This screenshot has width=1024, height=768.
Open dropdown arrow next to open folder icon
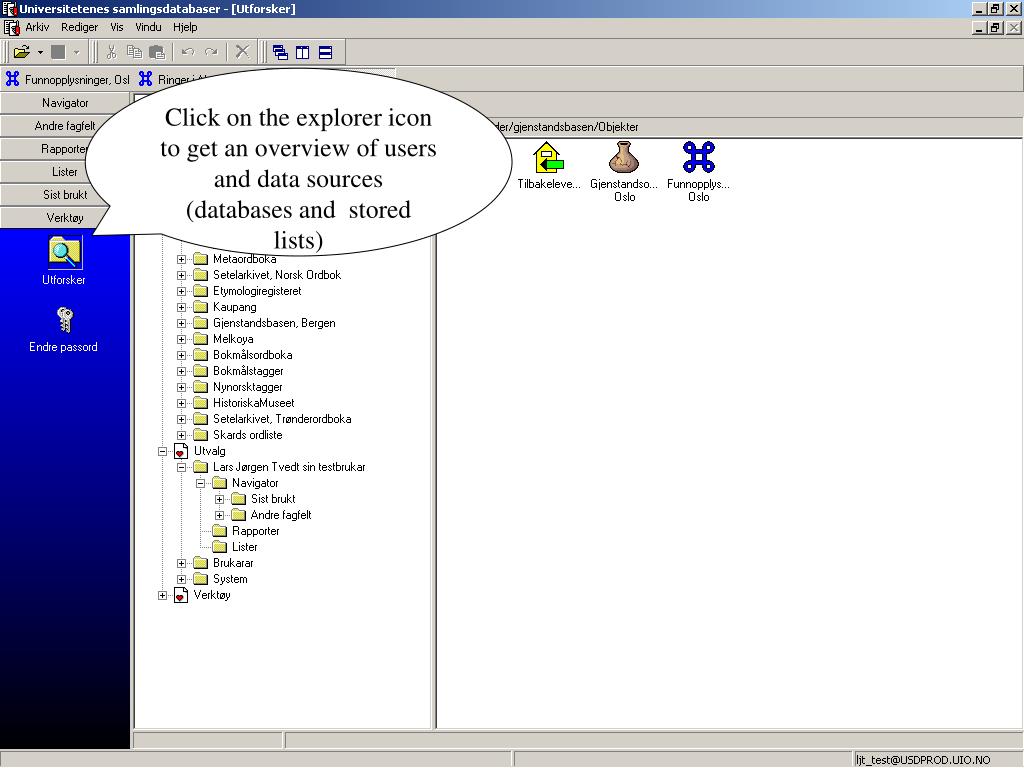[x=40, y=52]
